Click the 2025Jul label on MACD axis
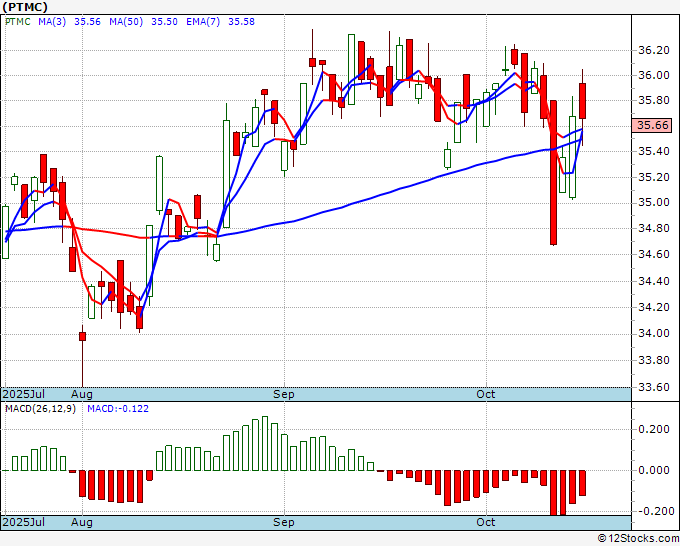Viewport: 680px width, 546px height. tap(23, 522)
